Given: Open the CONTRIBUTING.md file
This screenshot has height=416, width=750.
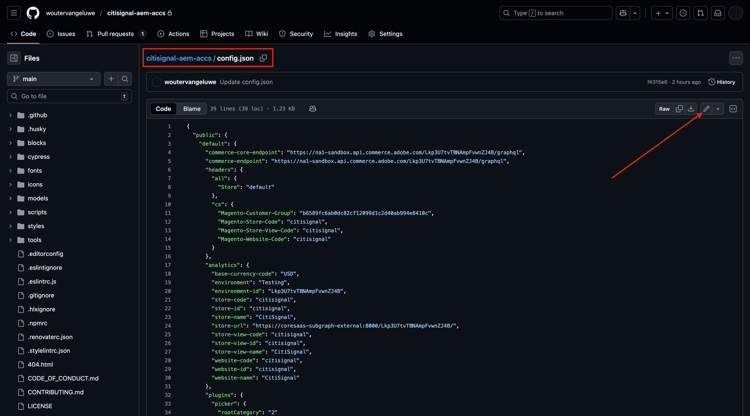Looking at the screenshot, I should pyautogui.click(x=55, y=392).
